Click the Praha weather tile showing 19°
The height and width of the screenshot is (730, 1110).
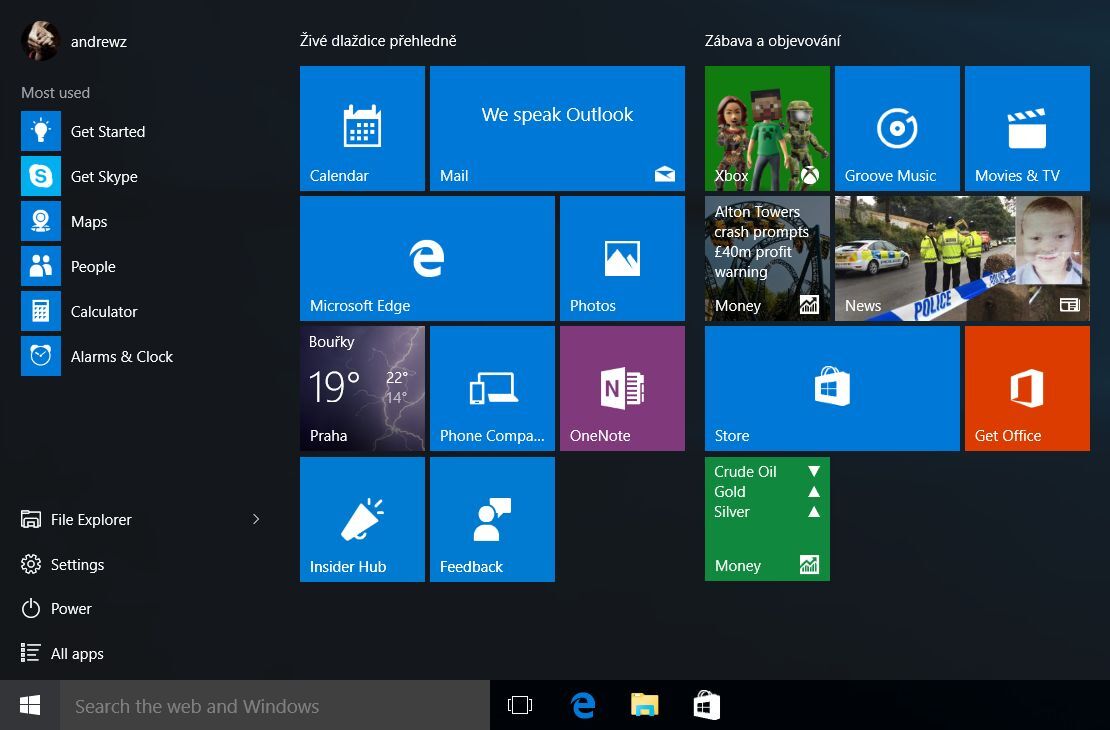[x=362, y=388]
